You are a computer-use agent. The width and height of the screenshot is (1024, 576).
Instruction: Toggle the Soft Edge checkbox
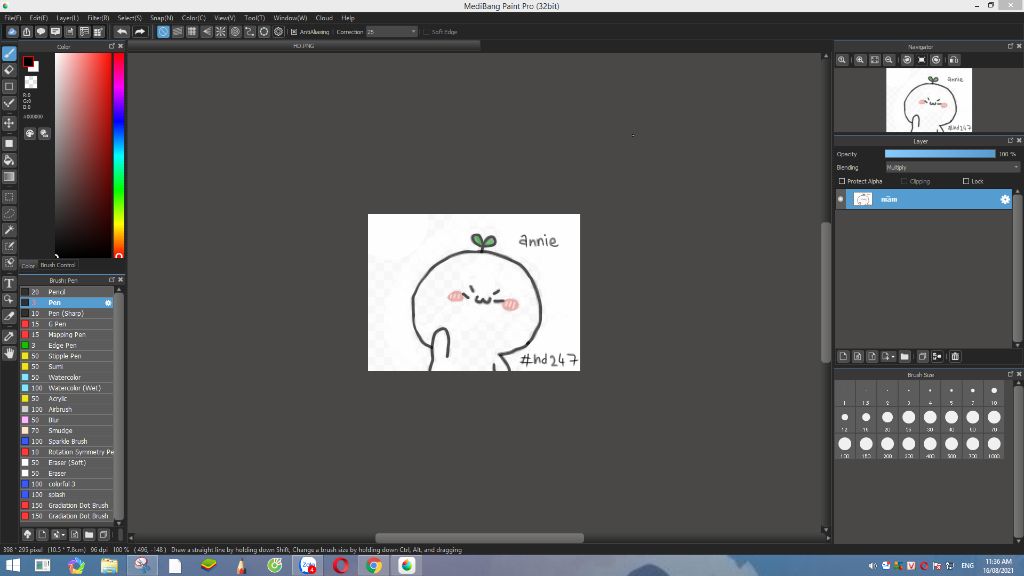pos(426,32)
